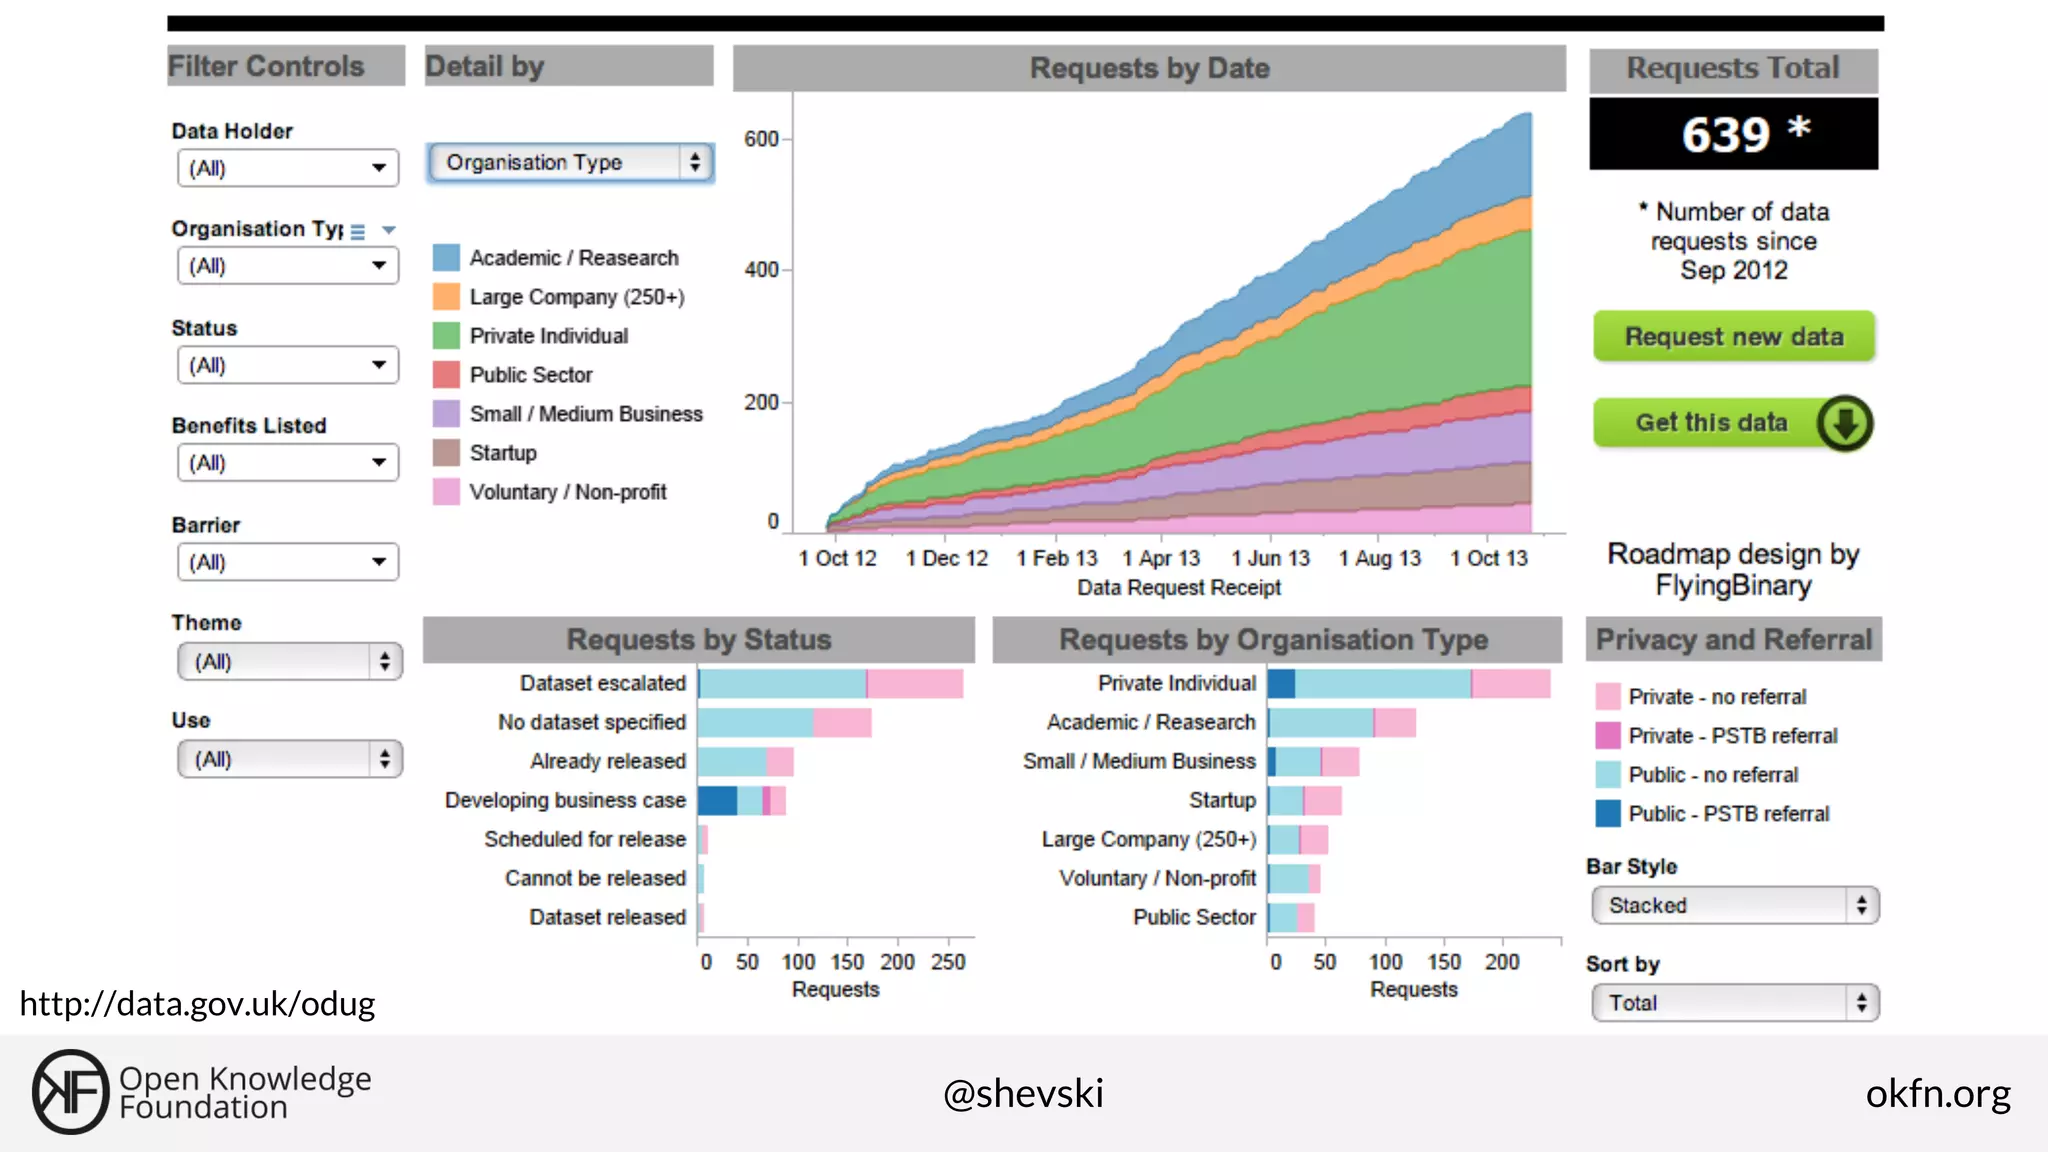This screenshot has height=1152, width=2048.
Task: Open the Theme filter selector
Action: tap(290, 662)
